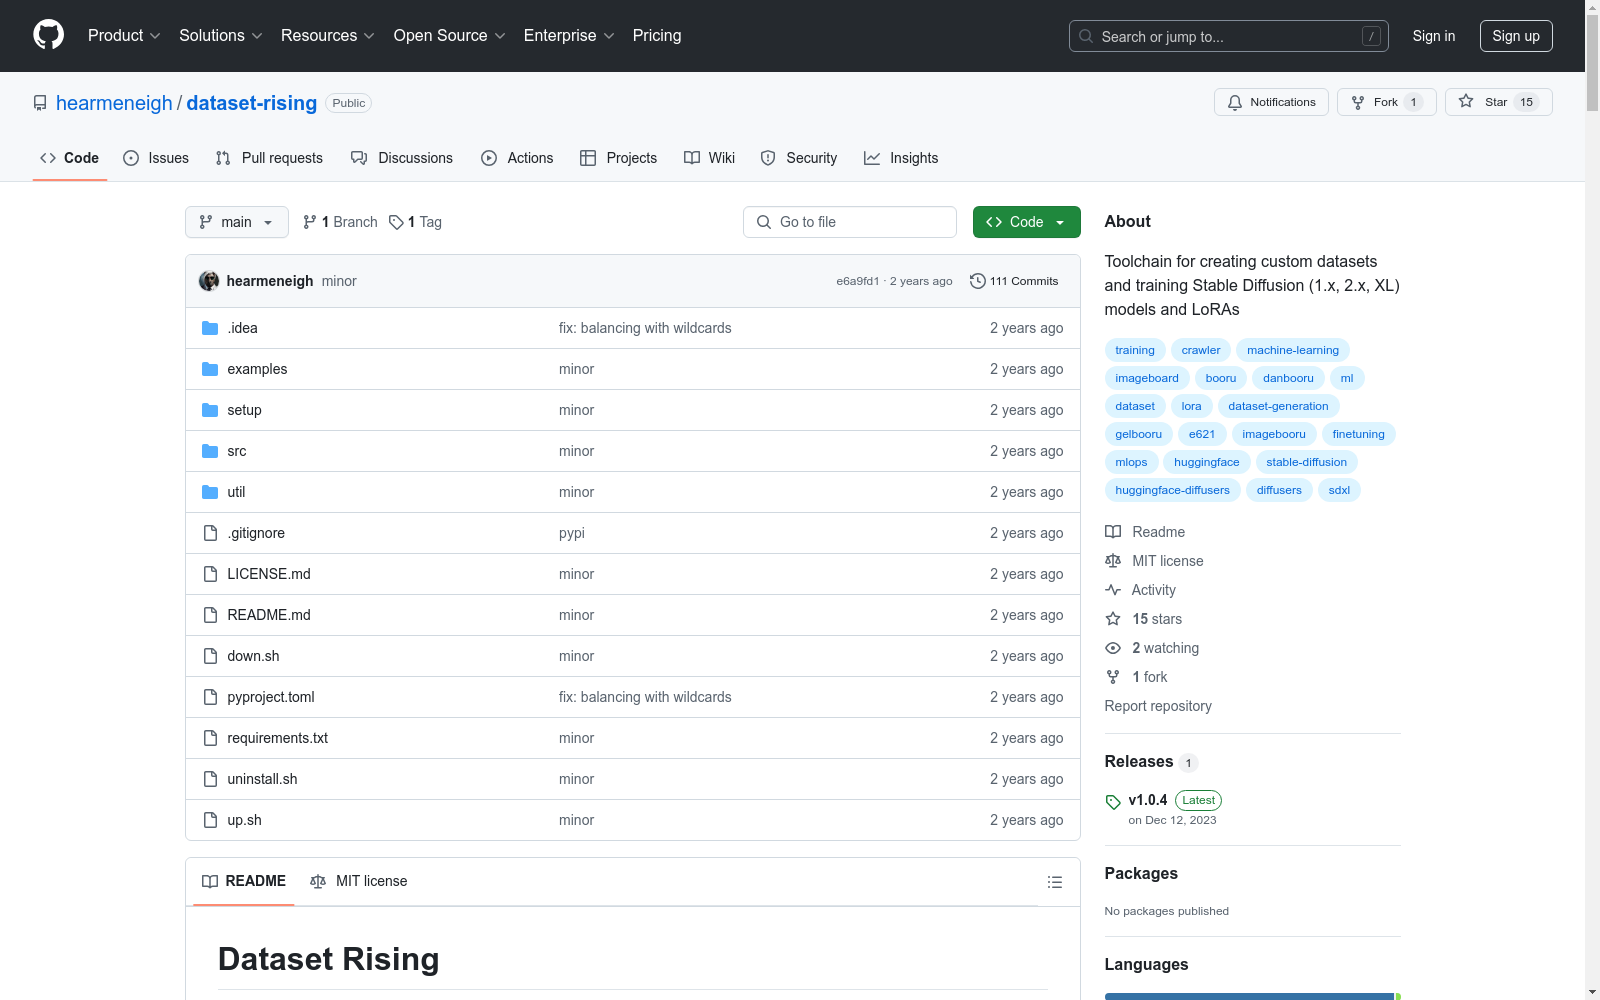The width and height of the screenshot is (1600, 1000).
Task: Click the pulse icon beside Activity
Action: (x=1113, y=590)
